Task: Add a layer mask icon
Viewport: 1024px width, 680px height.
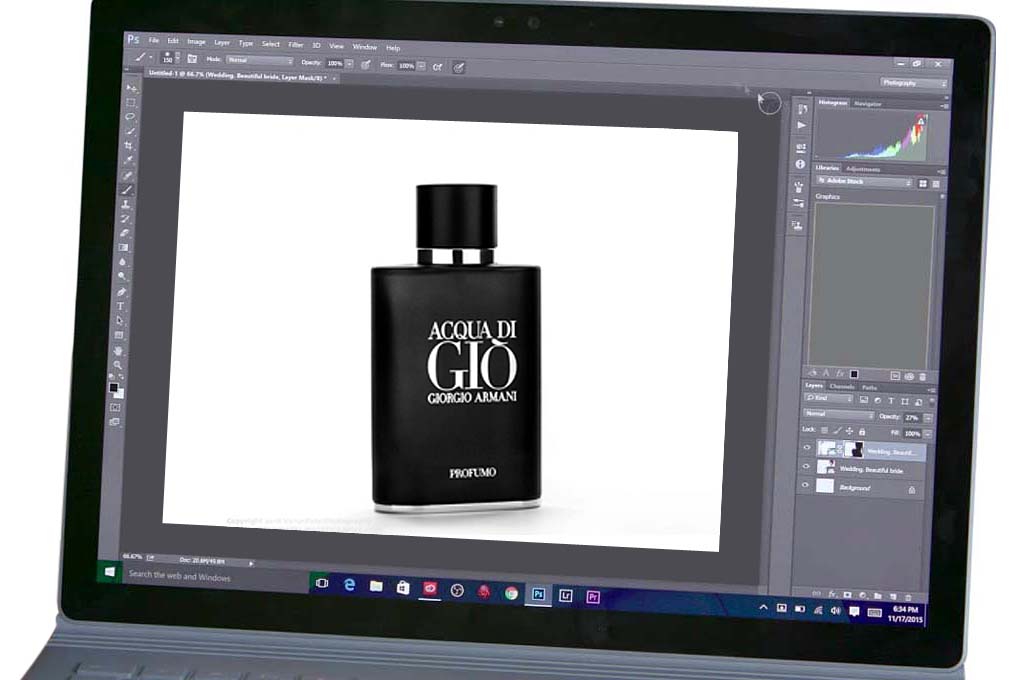Action: (x=847, y=595)
